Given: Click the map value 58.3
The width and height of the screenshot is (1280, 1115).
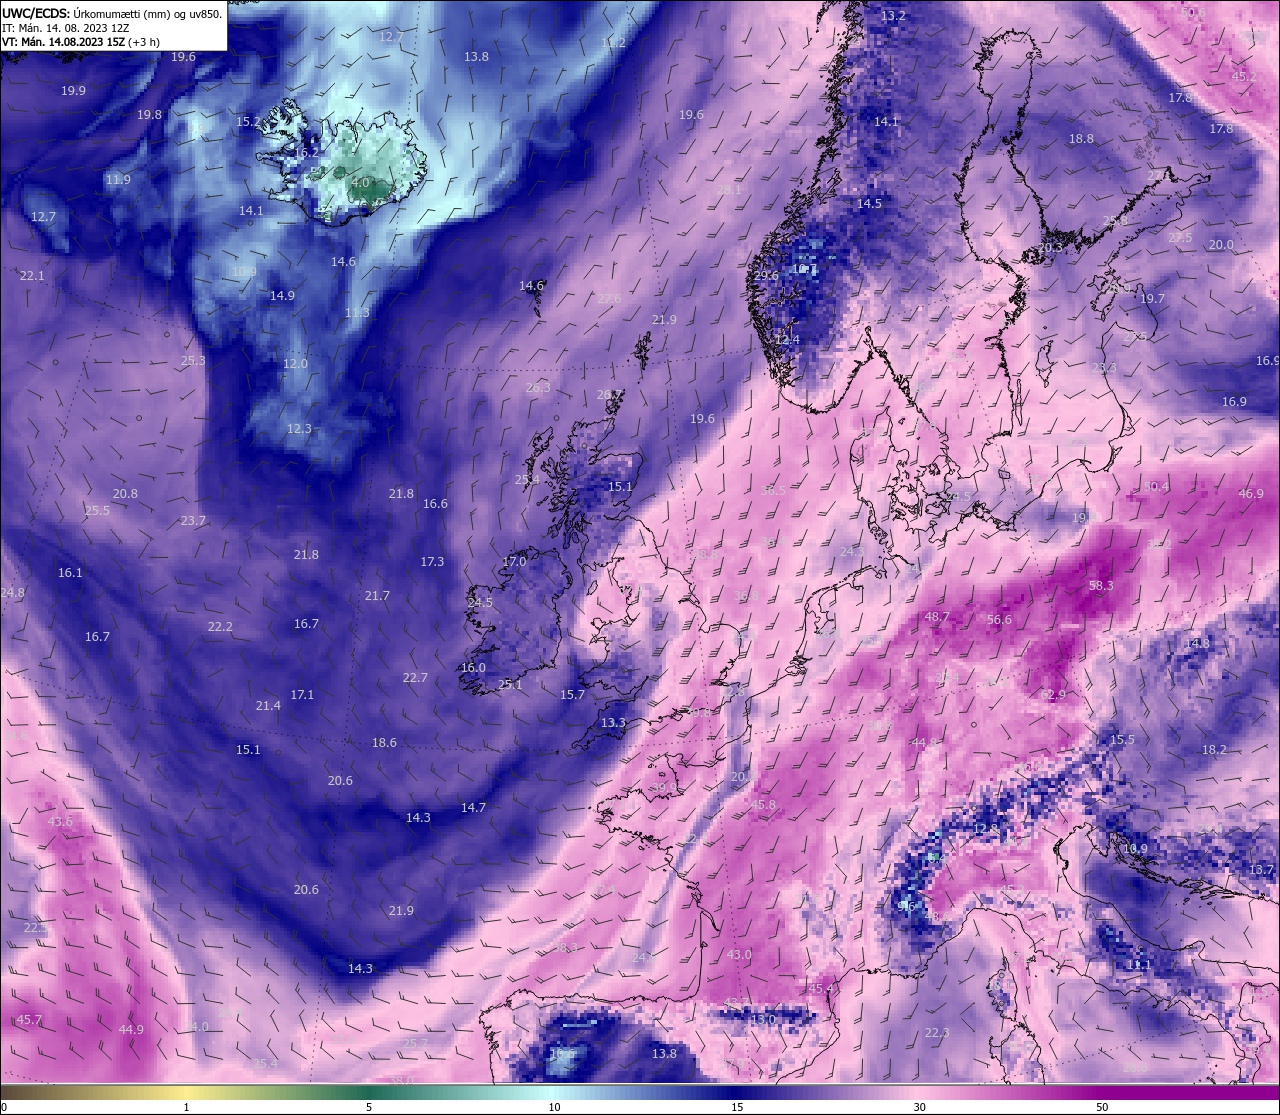Looking at the screenshot, I should 1101,586.
